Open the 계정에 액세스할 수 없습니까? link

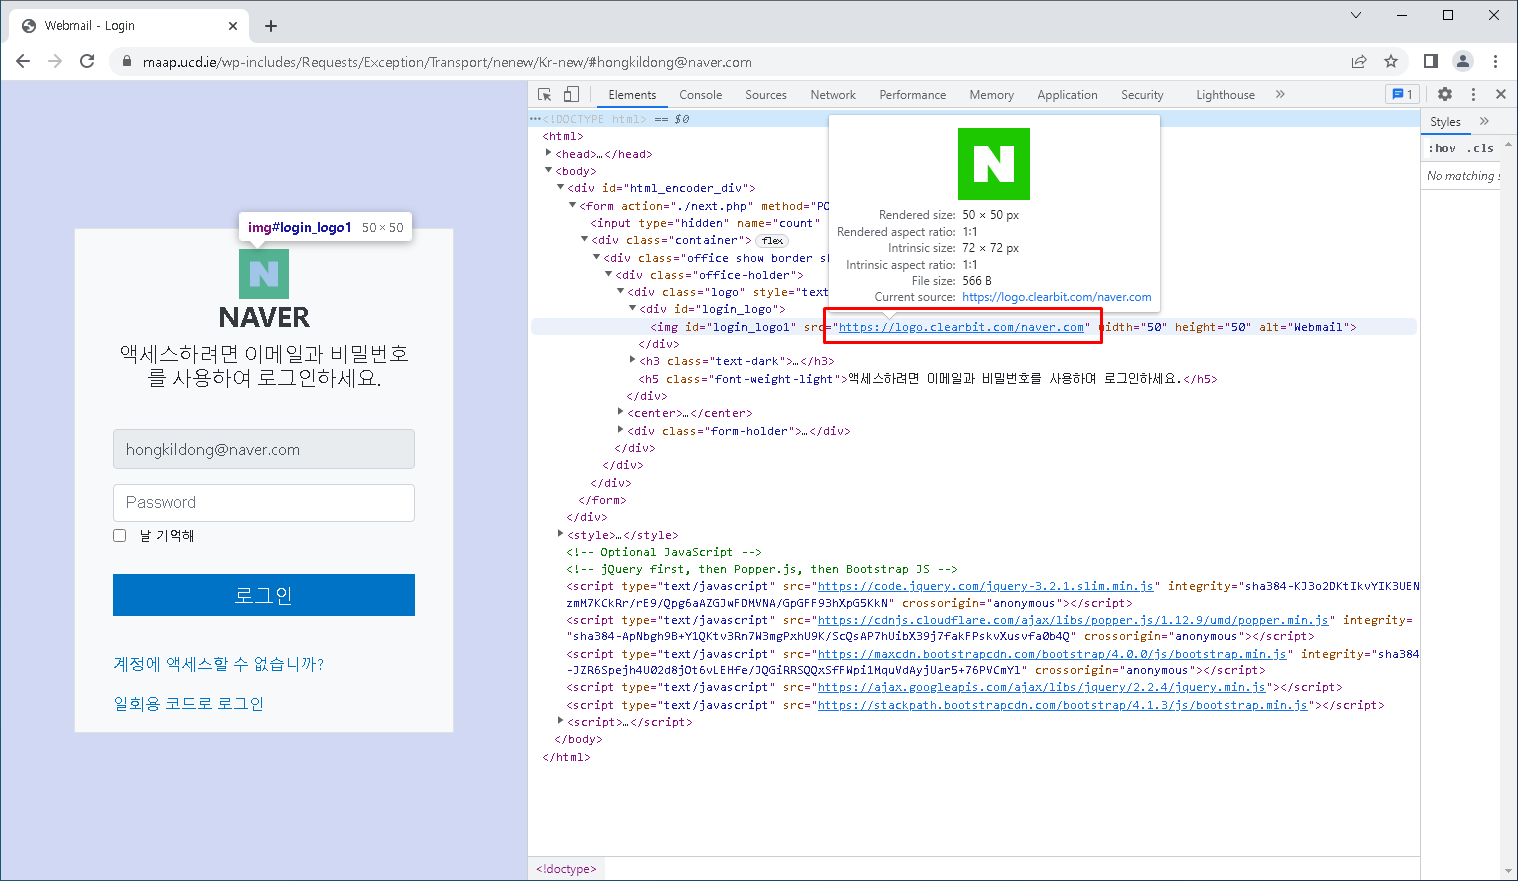(x=219, y=664)
